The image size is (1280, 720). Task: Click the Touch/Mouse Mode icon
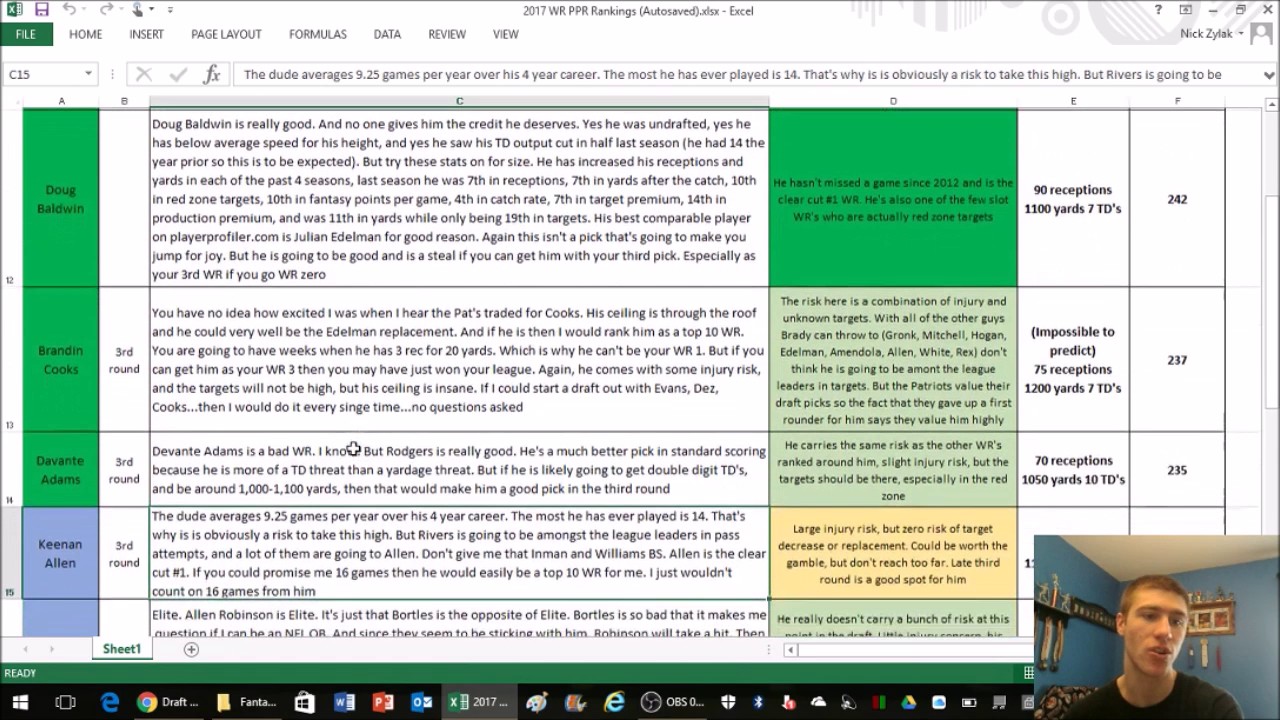[138, 10]
